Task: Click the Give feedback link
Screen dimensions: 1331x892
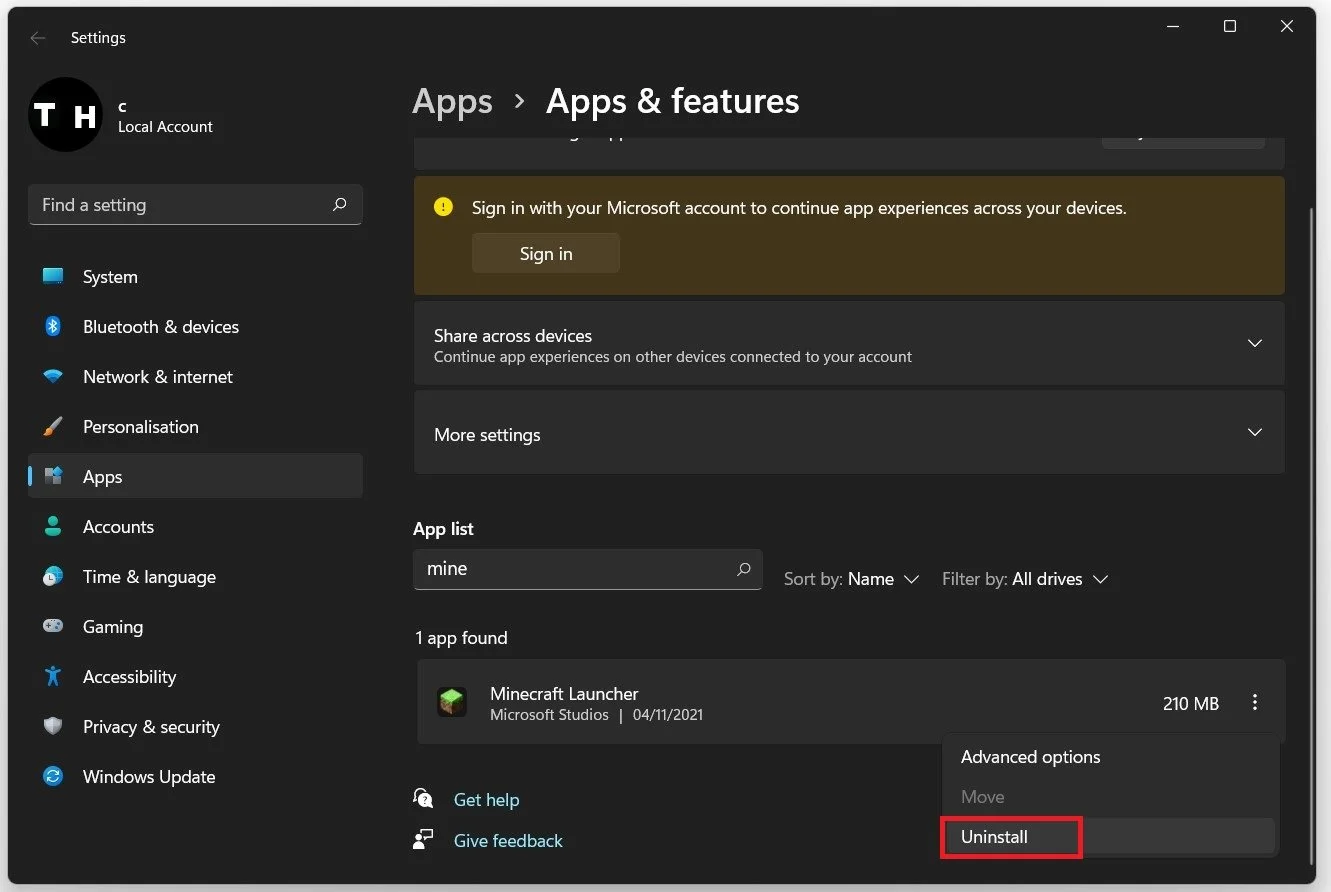Action: click(x=508, y=841)
